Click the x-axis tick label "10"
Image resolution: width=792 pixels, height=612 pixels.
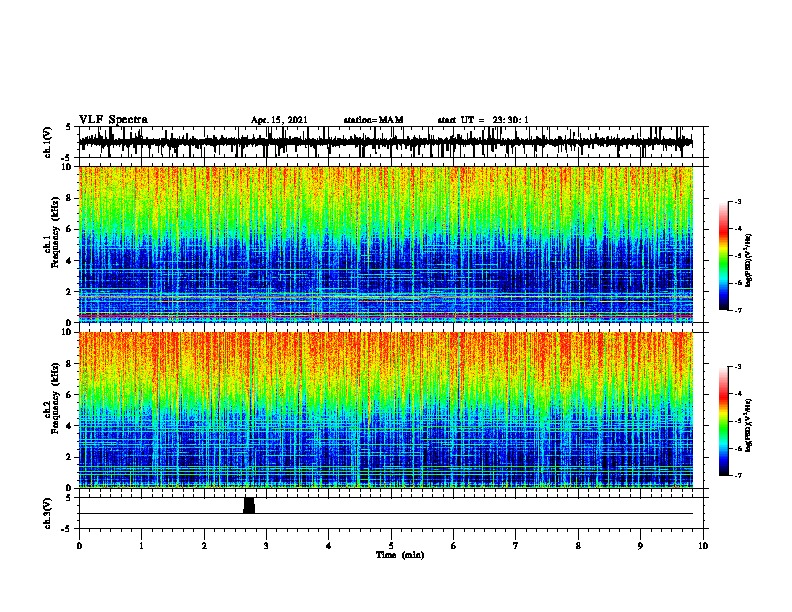pos(703,545)
